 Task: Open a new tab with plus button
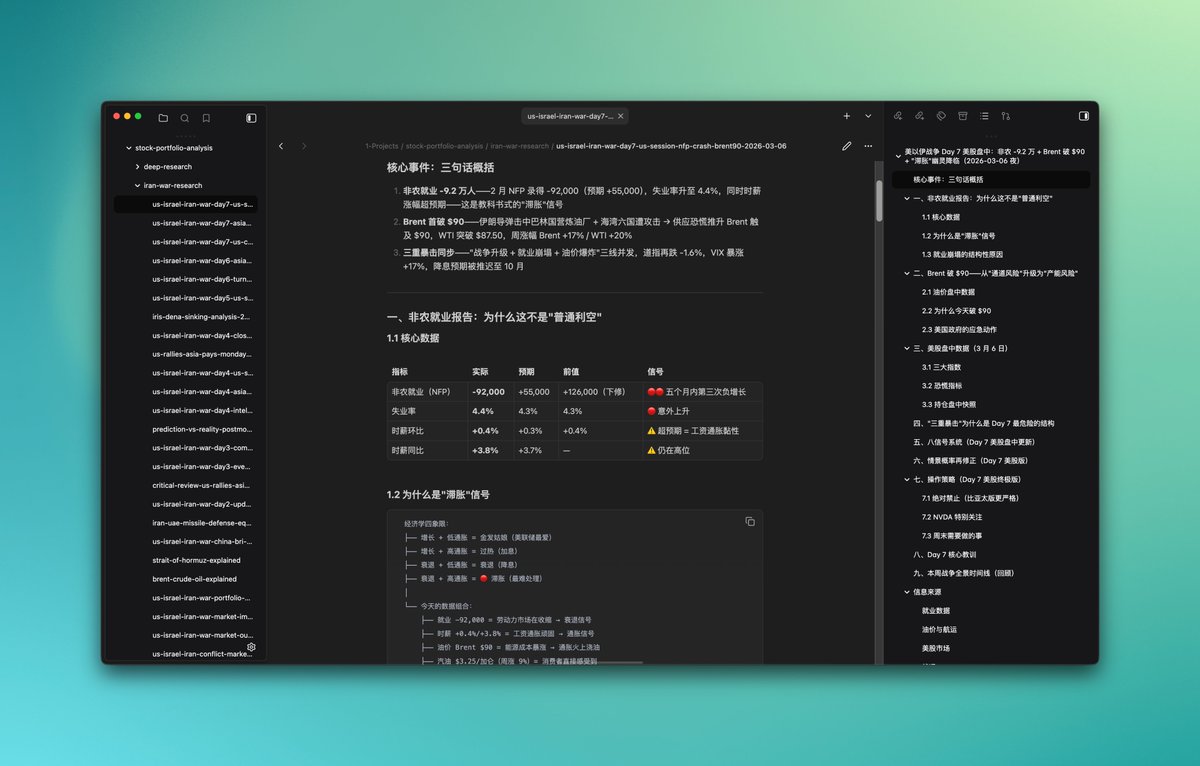click(x=846, y=116)
